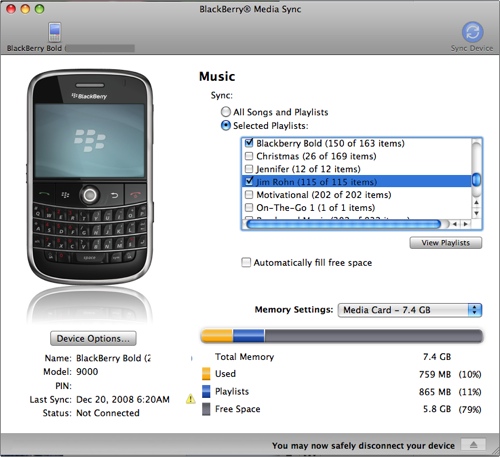Click the green zoom window button

point(39,9)
